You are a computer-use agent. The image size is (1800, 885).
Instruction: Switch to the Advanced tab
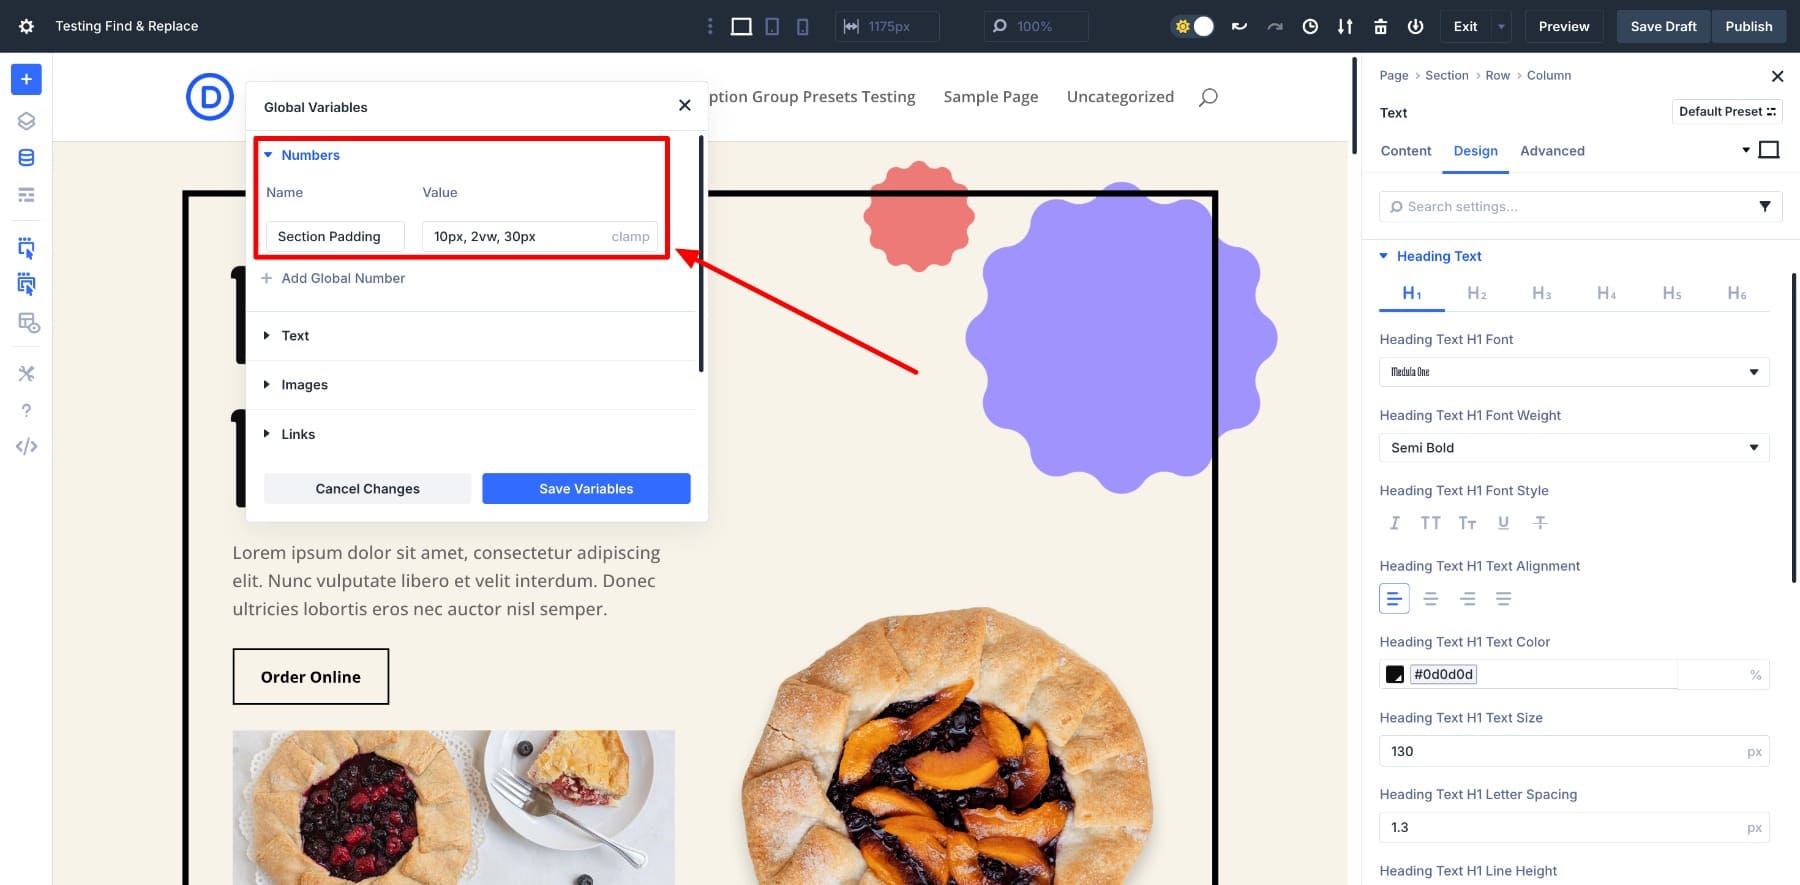1552,151
